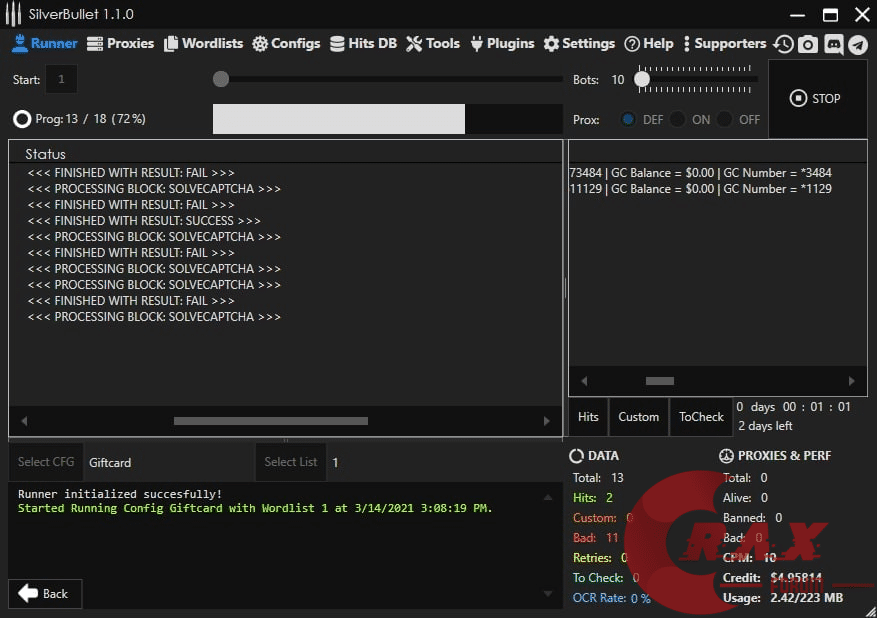Select the DEF proxy mode radio button

pos(628,119)
